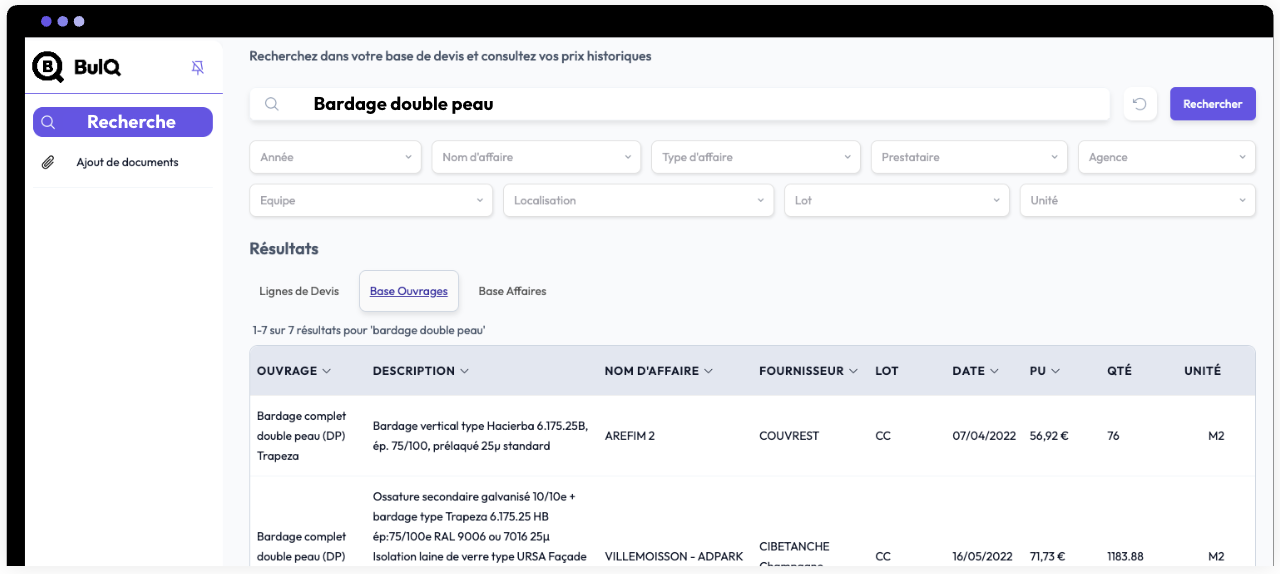Sort by DESCRIPTION column chevron
This screenshot has height=574, width=1280.
(464, 371)
